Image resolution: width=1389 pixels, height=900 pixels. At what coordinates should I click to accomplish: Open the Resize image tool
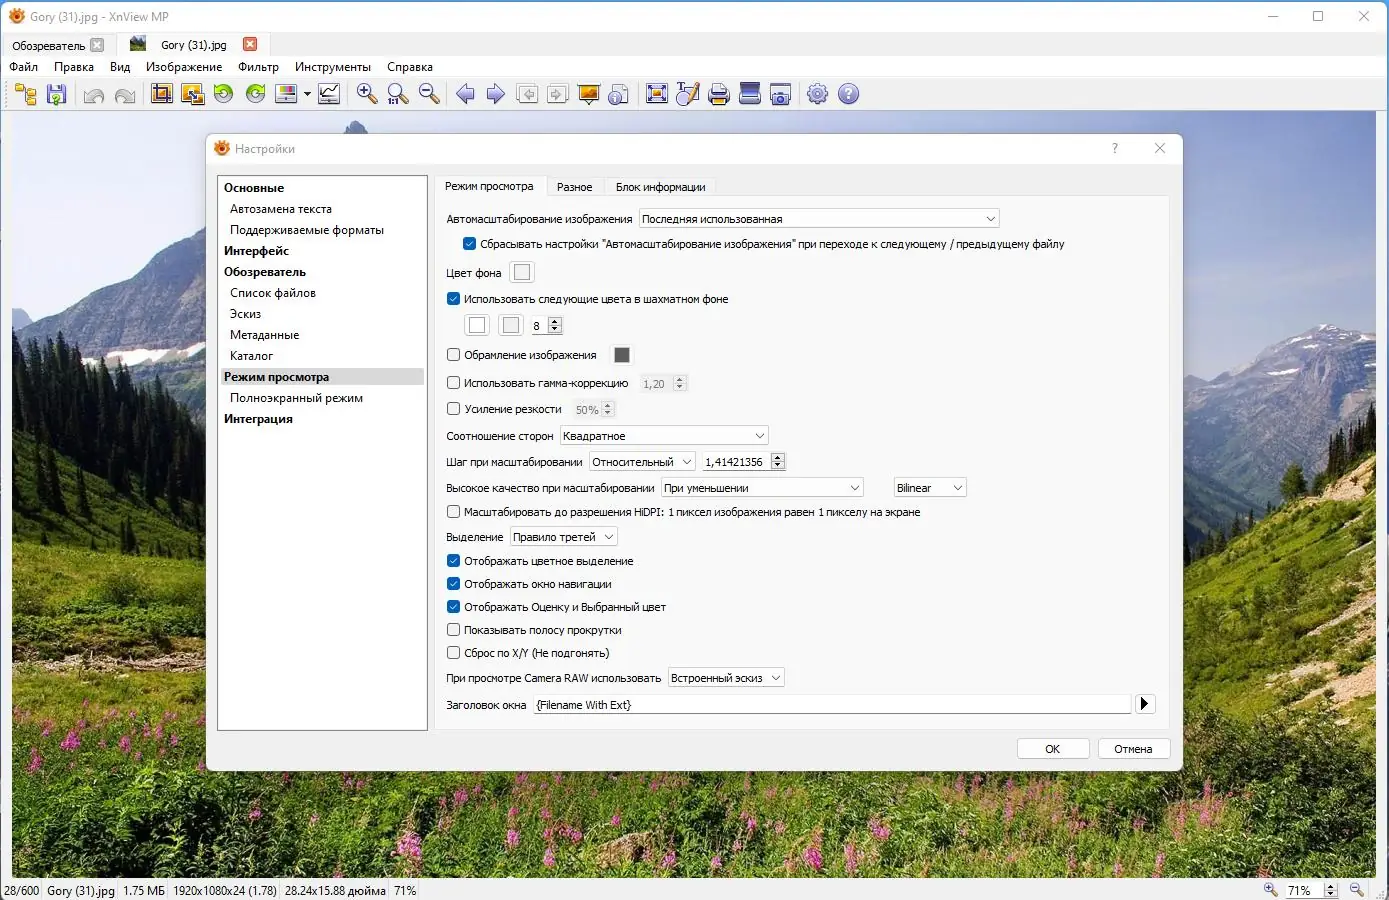tap(193, 95)
